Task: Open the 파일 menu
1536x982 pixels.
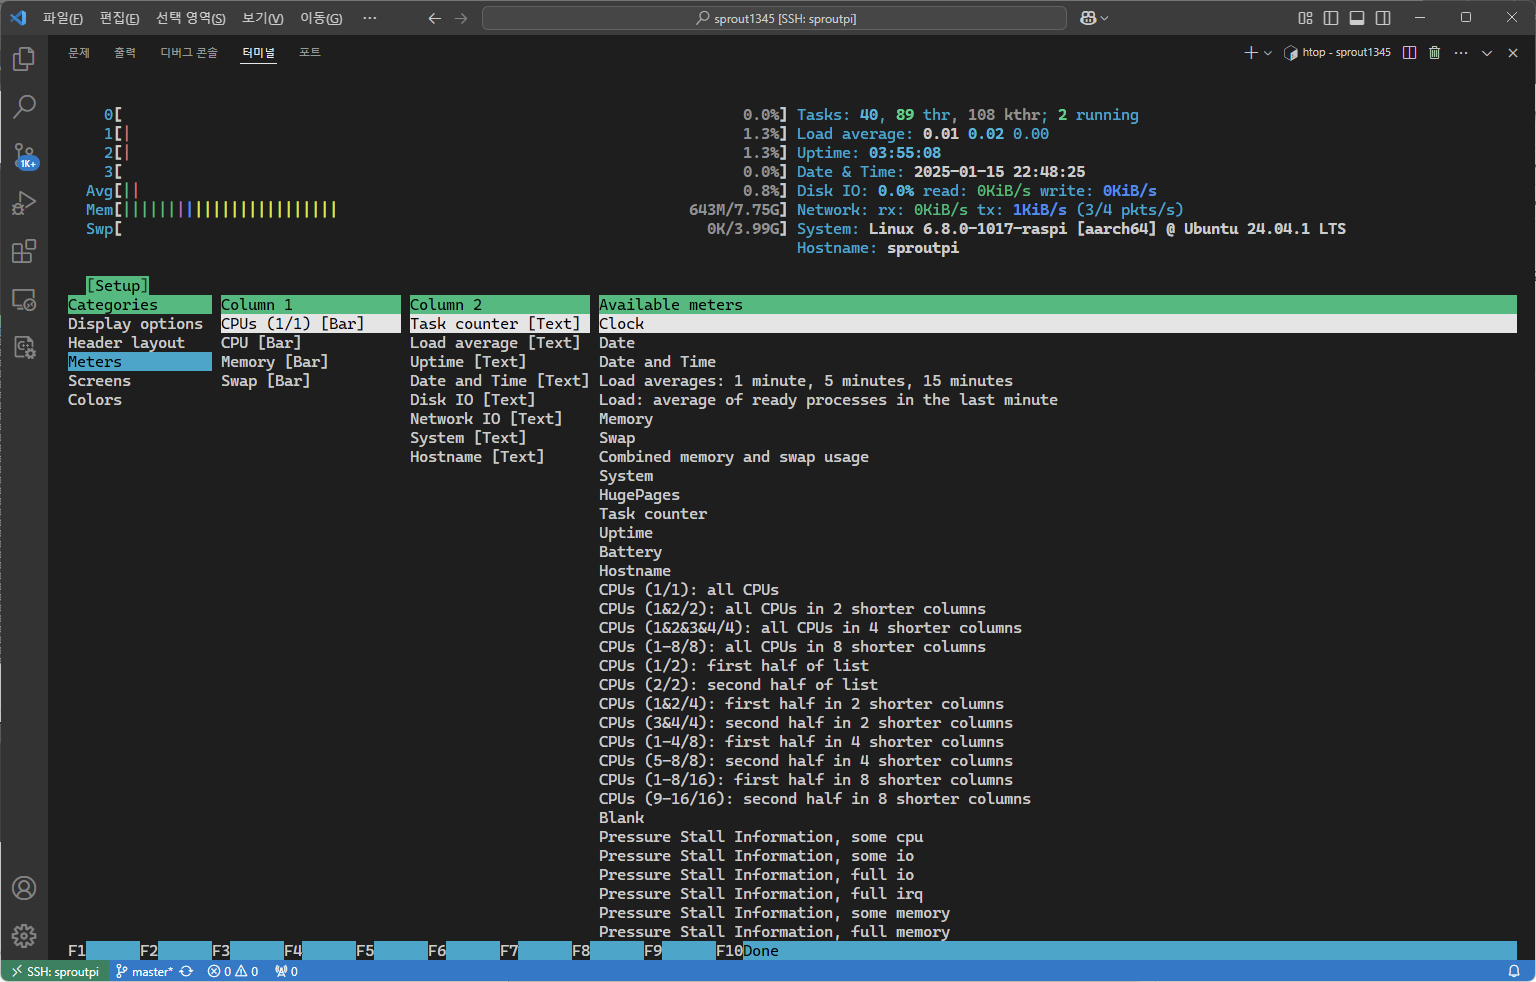Action: click(x=63, y=18)
